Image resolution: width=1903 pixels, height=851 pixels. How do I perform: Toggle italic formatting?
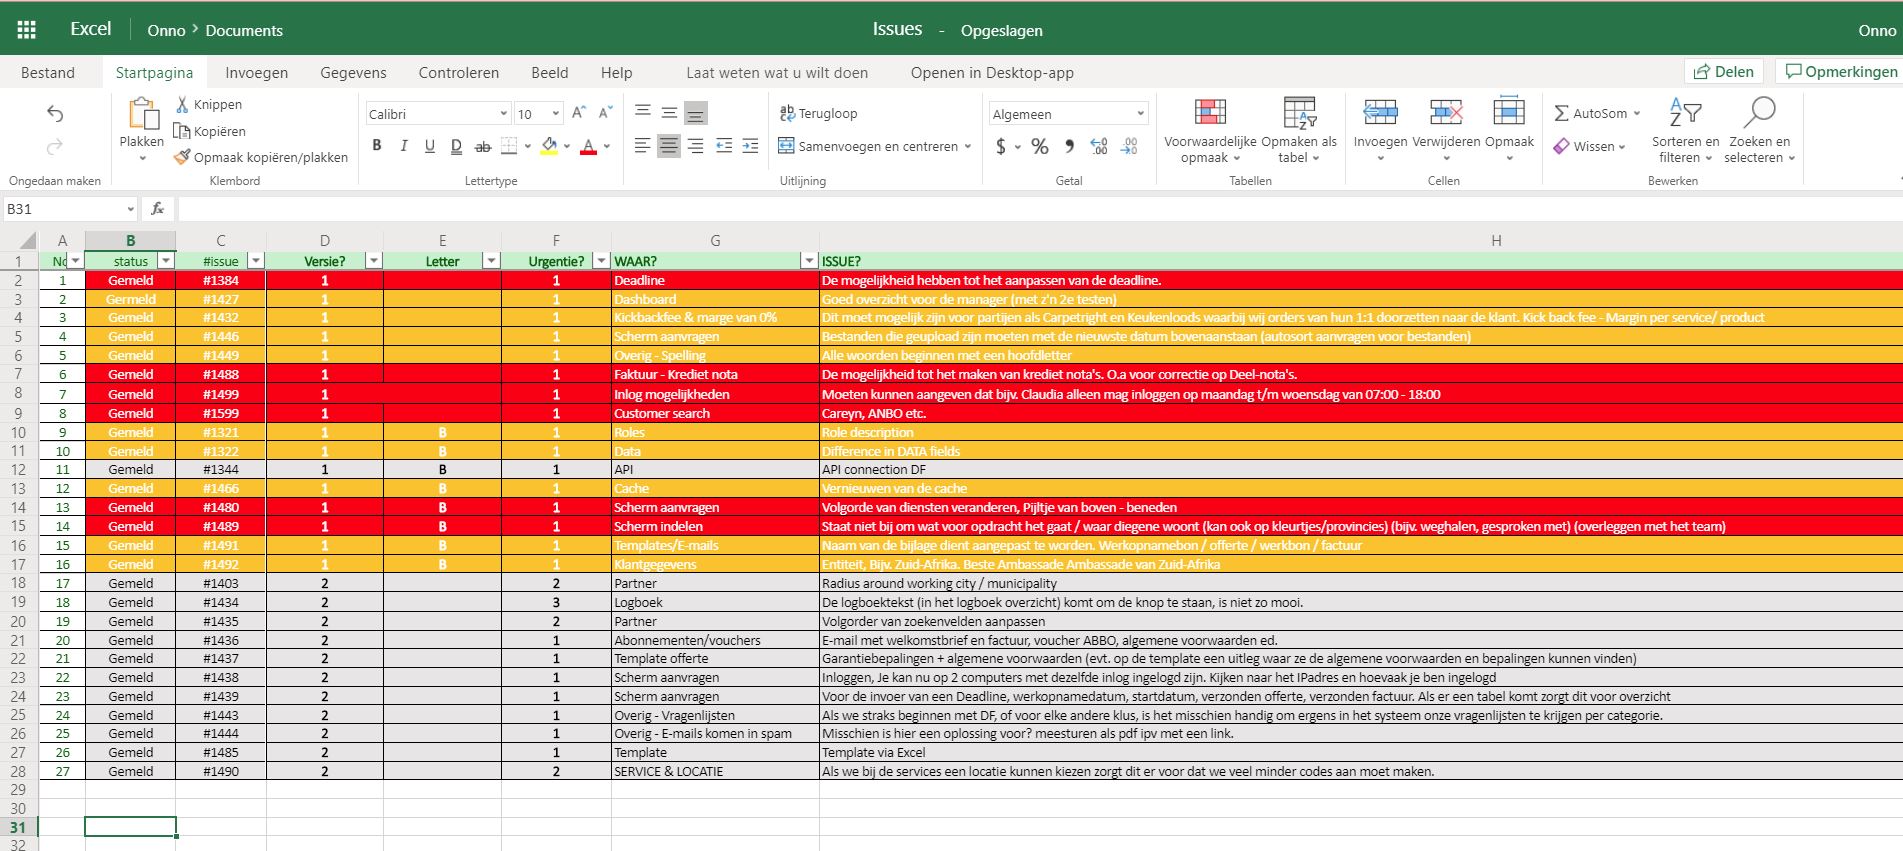[403, 146]
